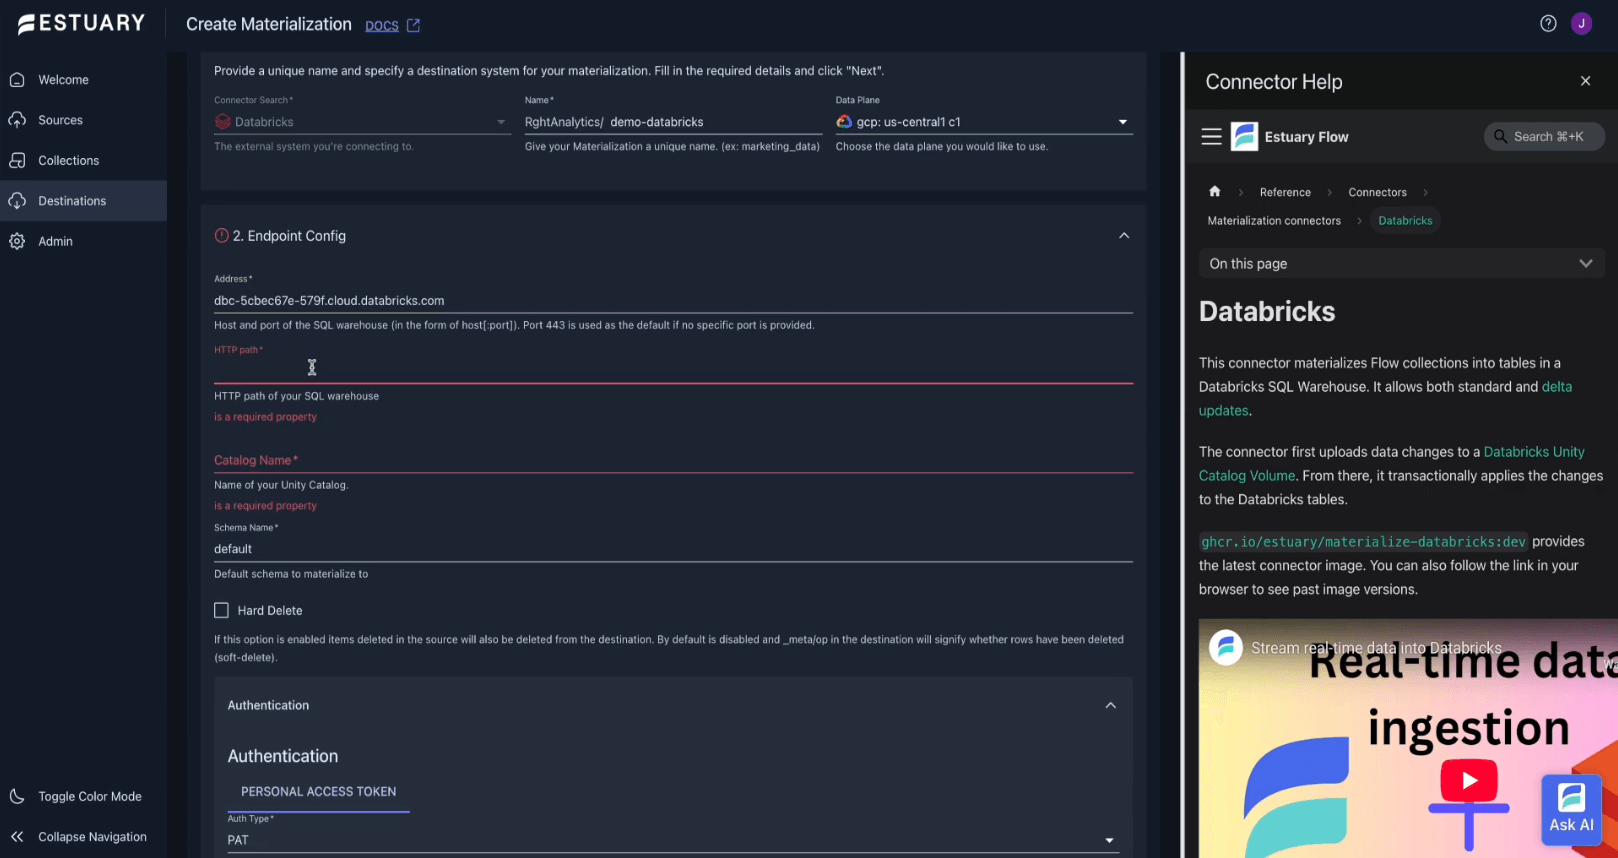Click the YouTube channel logo on video

[1225, 648]
